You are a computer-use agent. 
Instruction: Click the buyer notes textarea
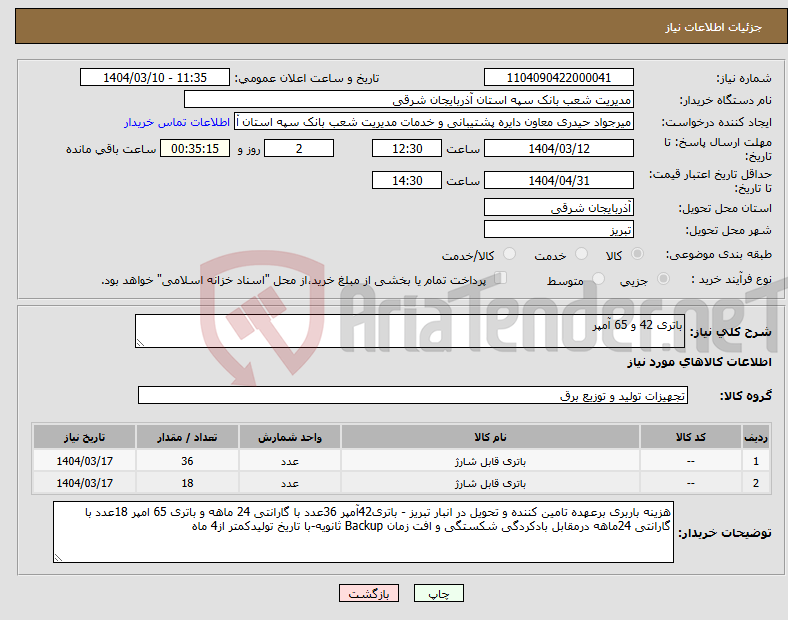tap(363, 532)
